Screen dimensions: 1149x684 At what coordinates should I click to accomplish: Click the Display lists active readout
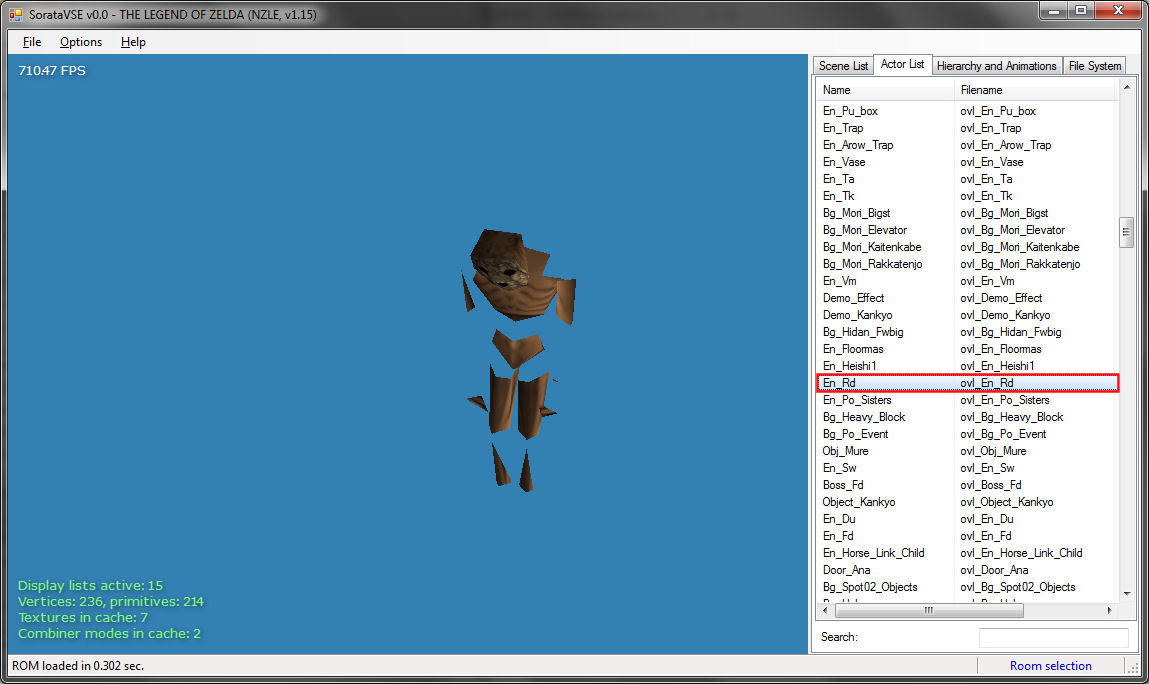(x=90, y=585)
